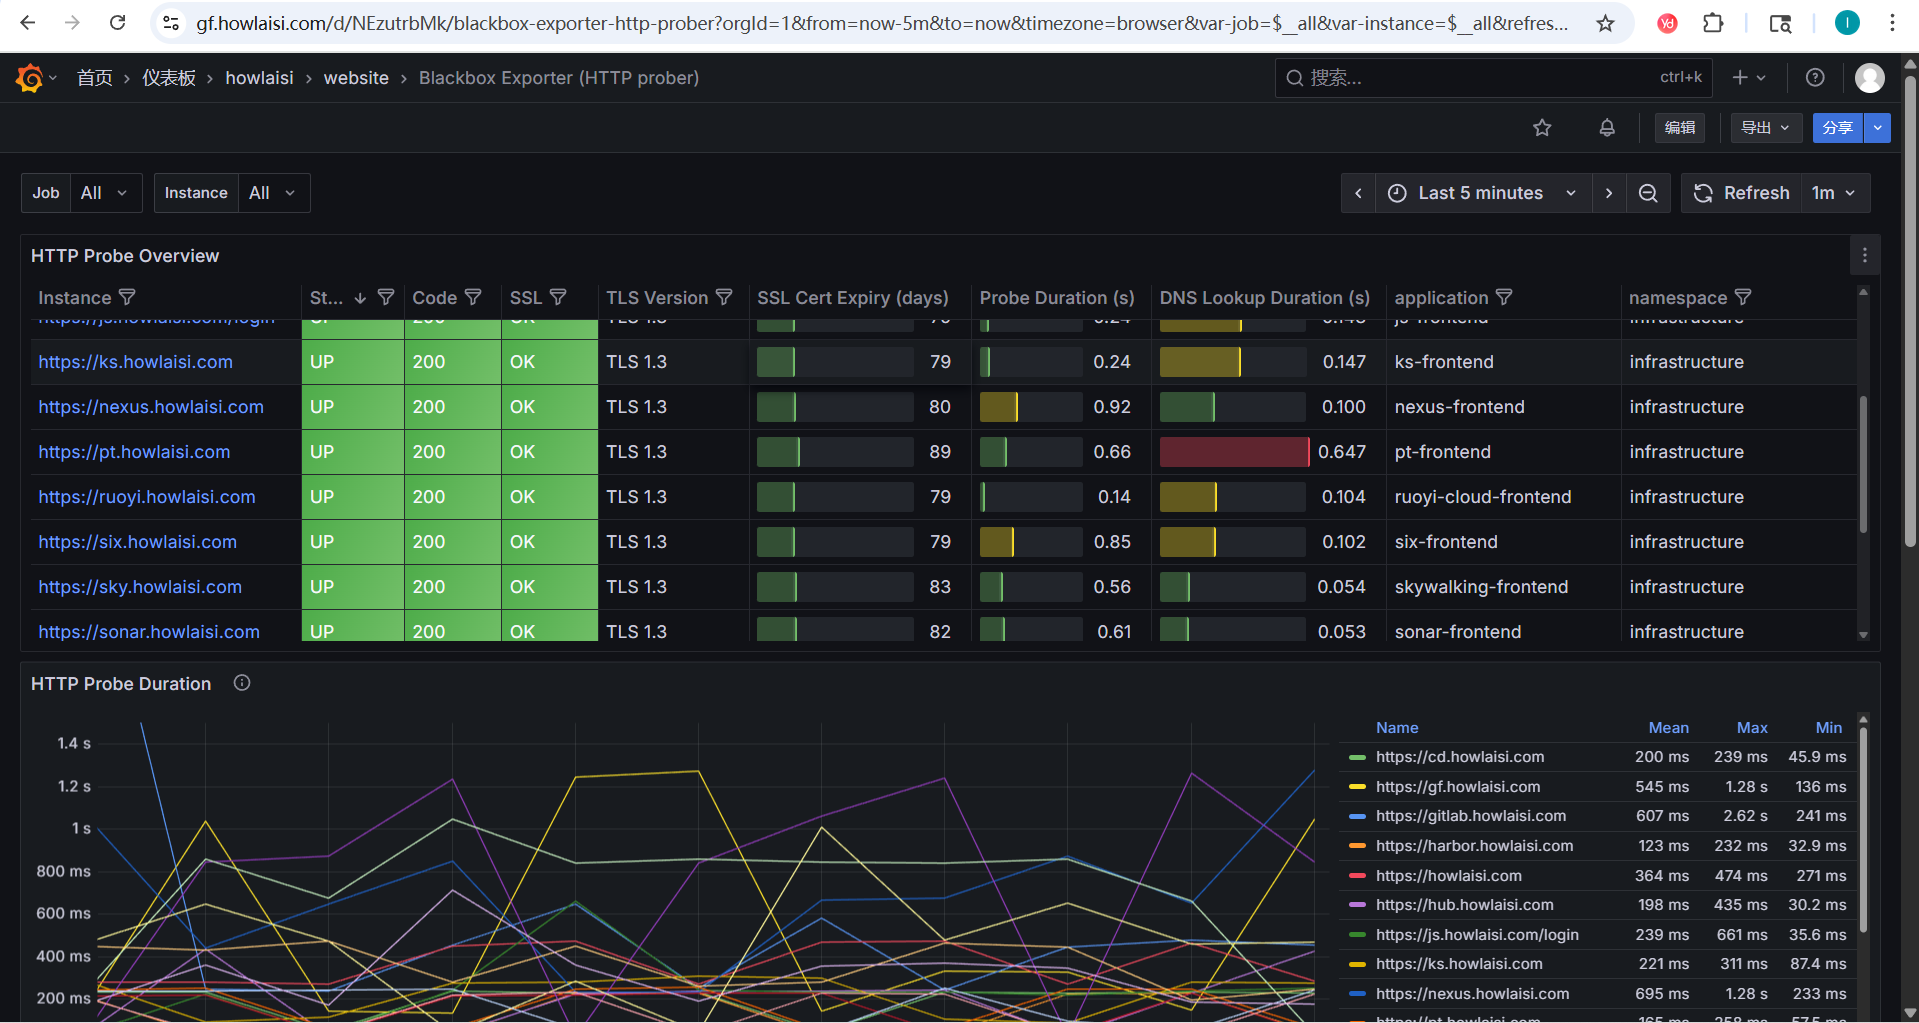1919x1023 pixels.
Task: Open the Instance column filter icon
Action: click(128, 297)
